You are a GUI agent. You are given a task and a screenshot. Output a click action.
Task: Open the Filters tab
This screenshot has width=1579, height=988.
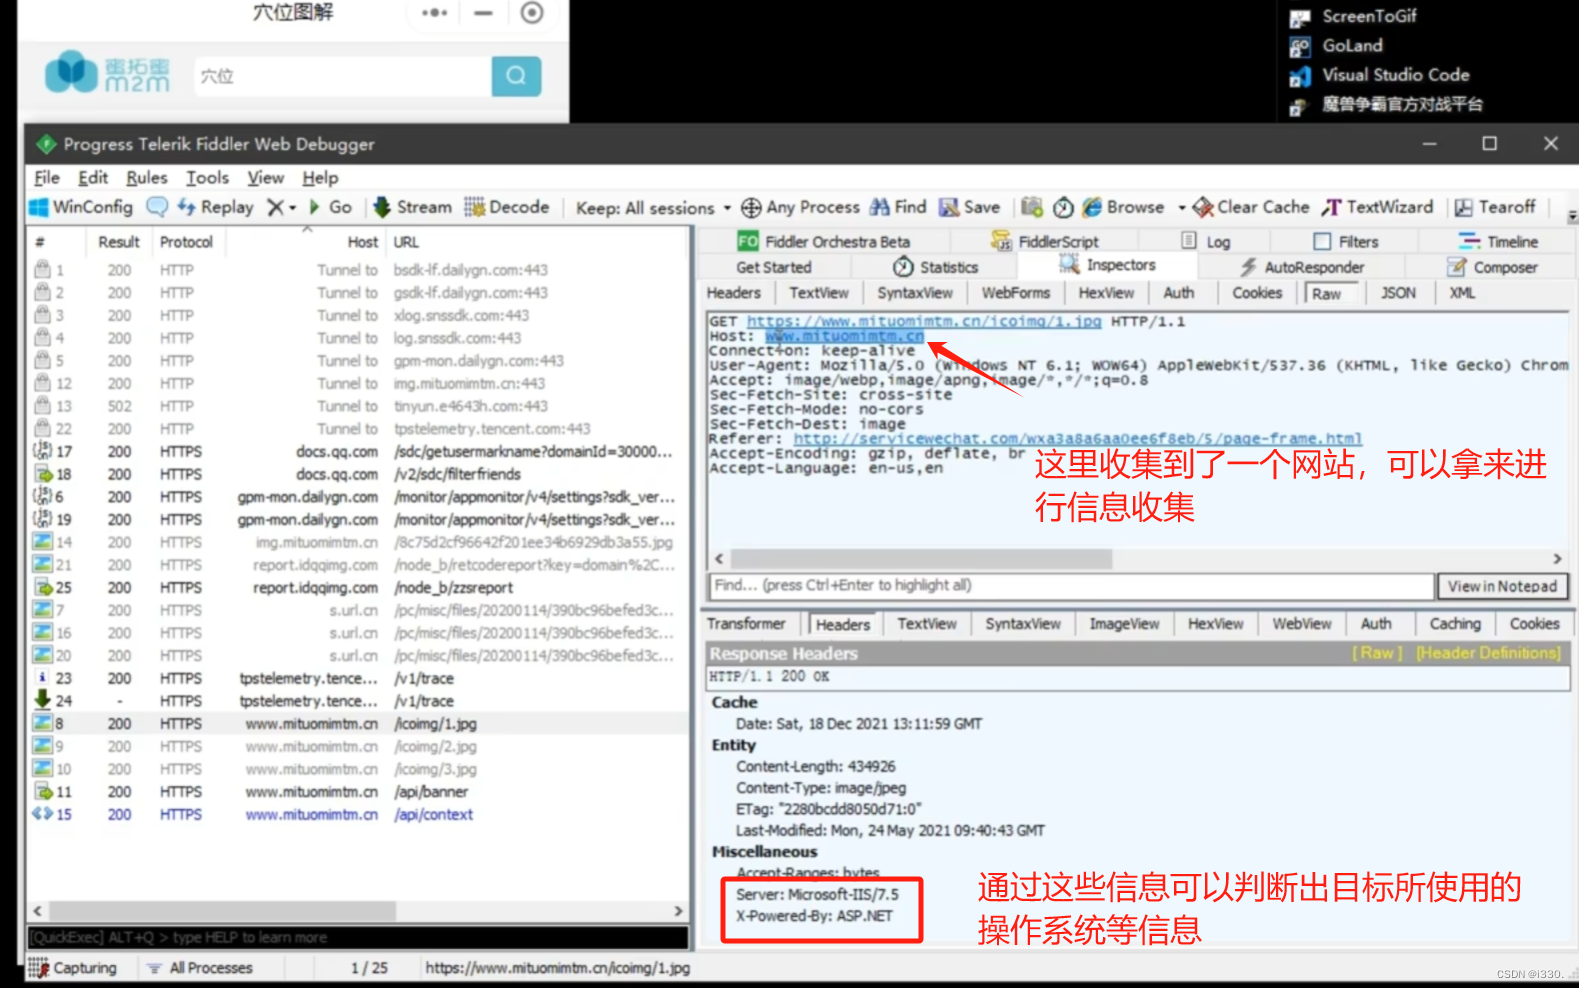coord(1346,242)
